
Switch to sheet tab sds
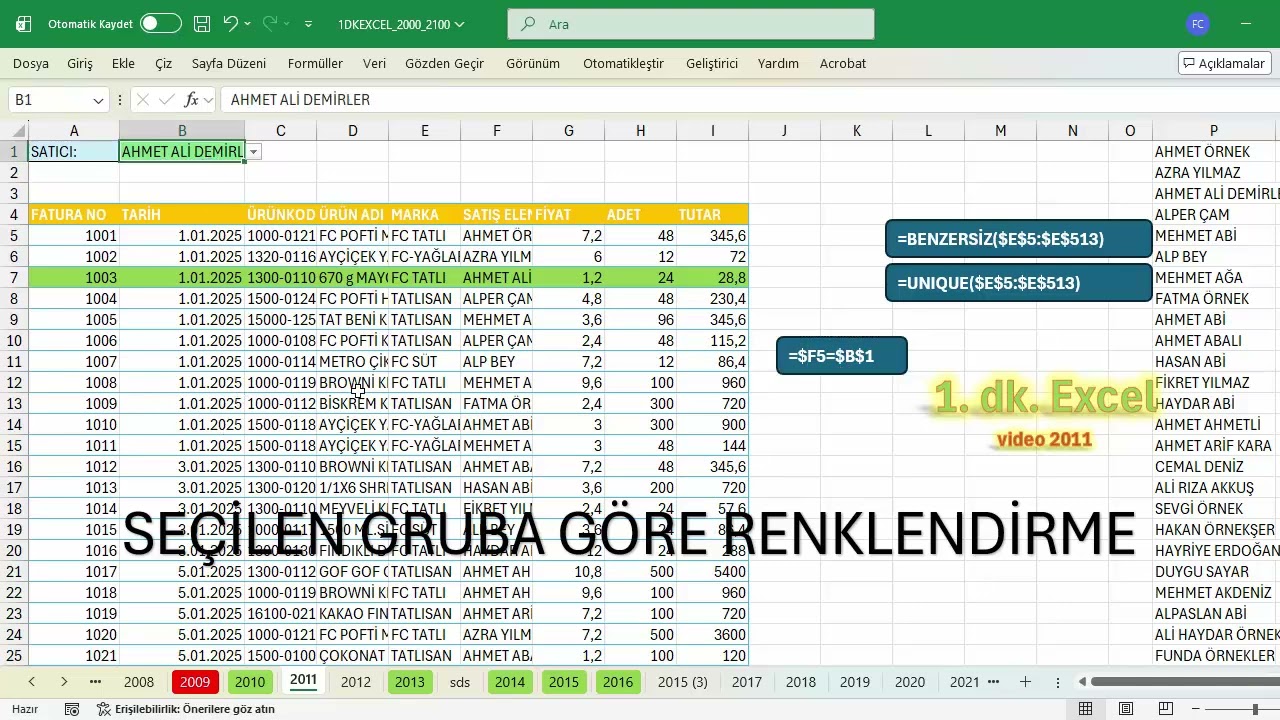pos(460,682)
